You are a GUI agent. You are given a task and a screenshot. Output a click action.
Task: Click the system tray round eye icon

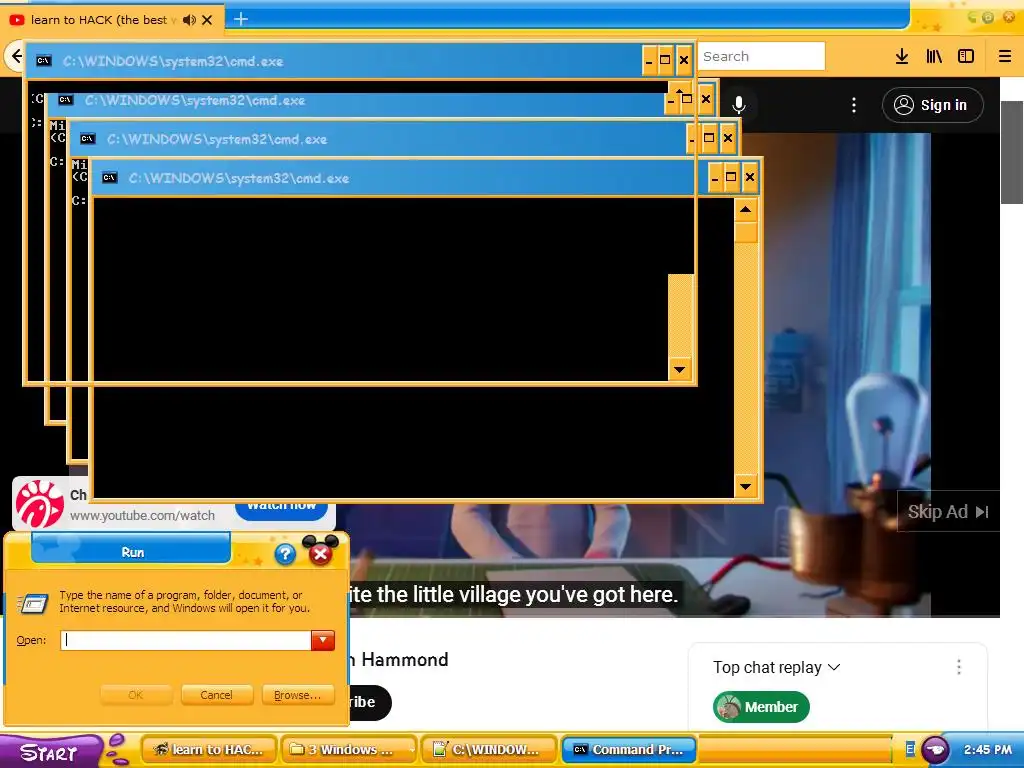[x=935, y=750]
